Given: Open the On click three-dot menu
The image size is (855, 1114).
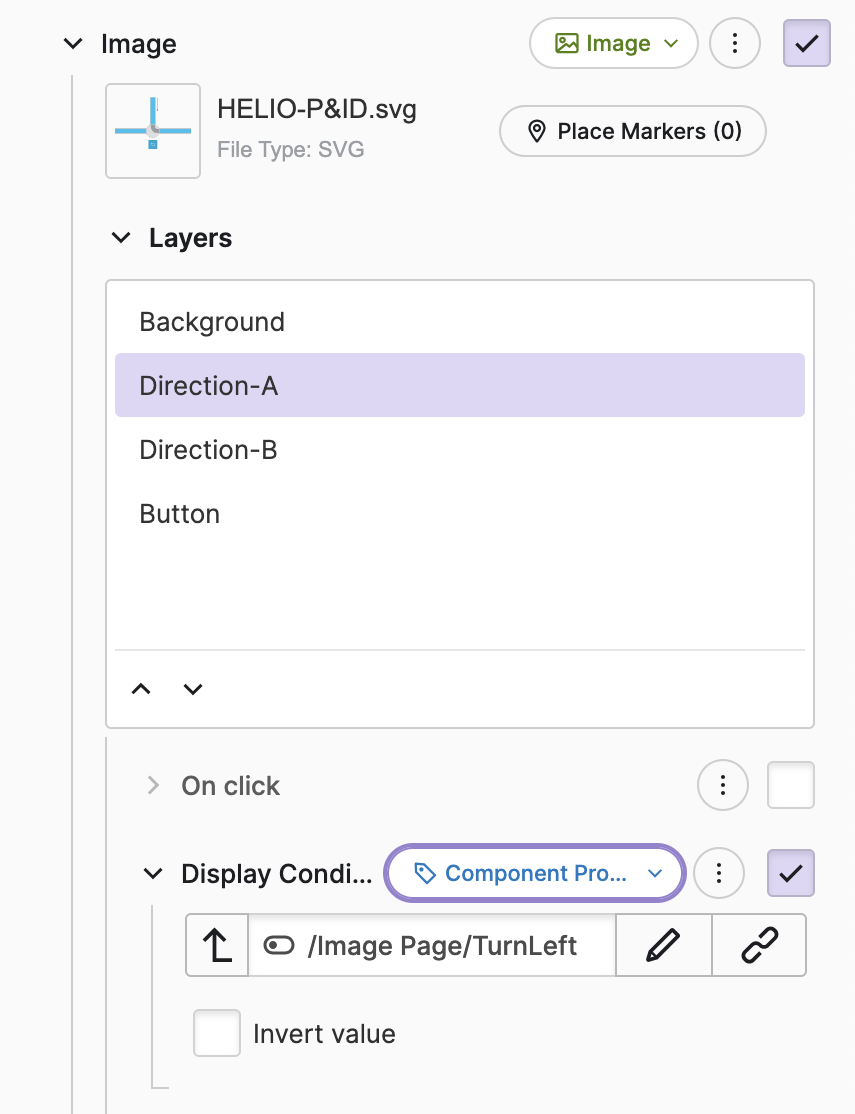Looking at the screenshot, I should (x=722, y=786).
